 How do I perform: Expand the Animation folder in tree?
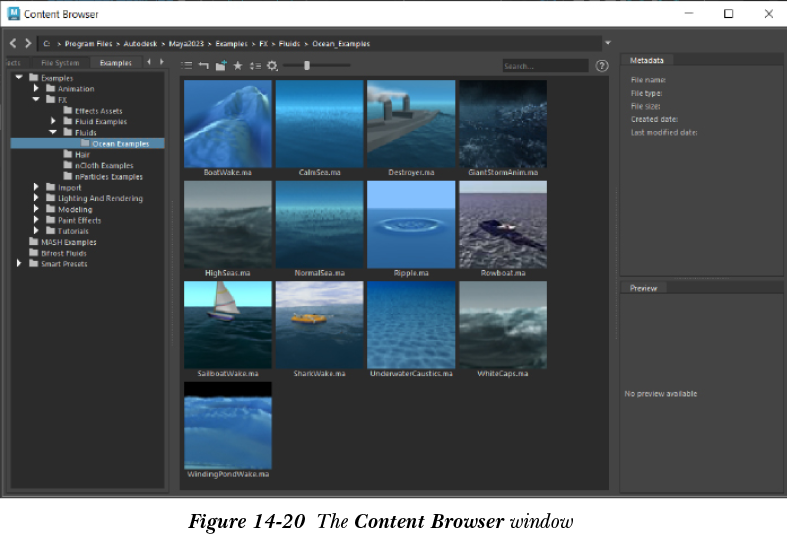tap(37, 89)
